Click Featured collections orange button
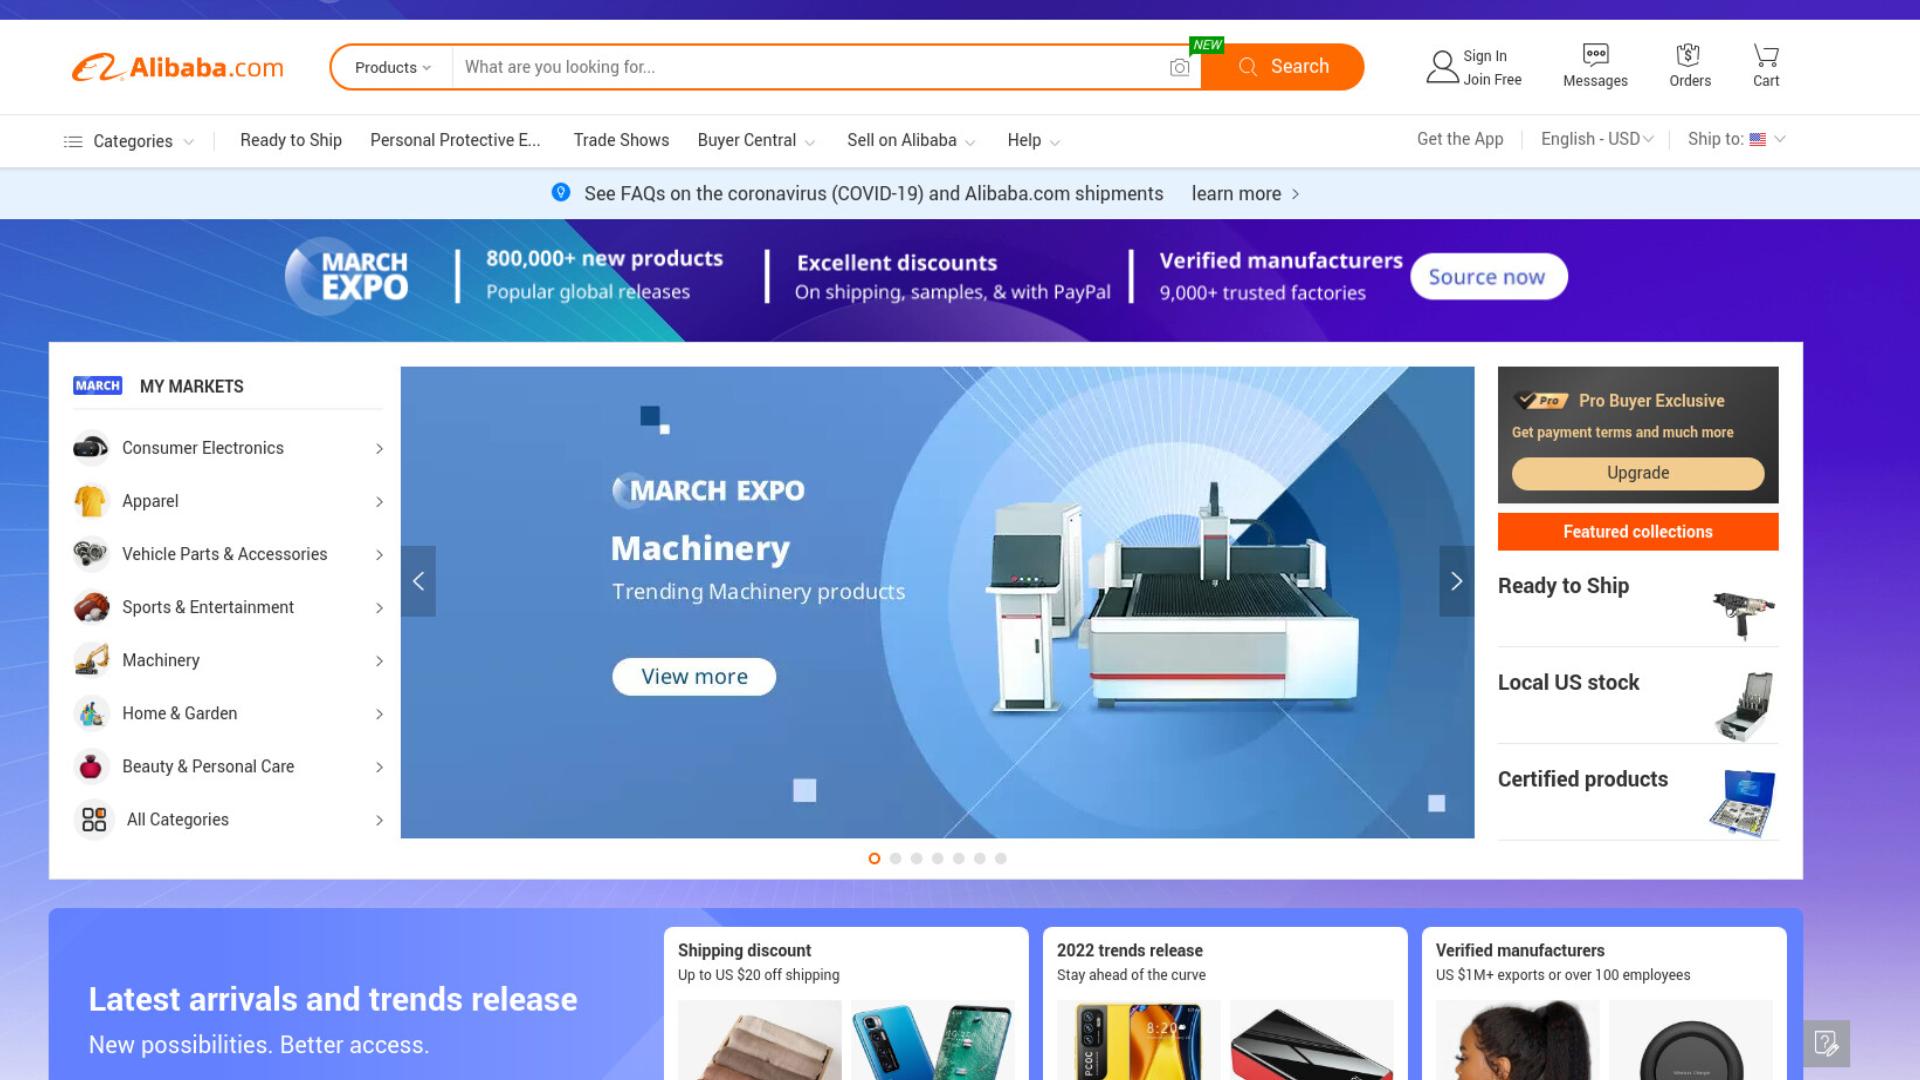 click(x=1638, y=532)
